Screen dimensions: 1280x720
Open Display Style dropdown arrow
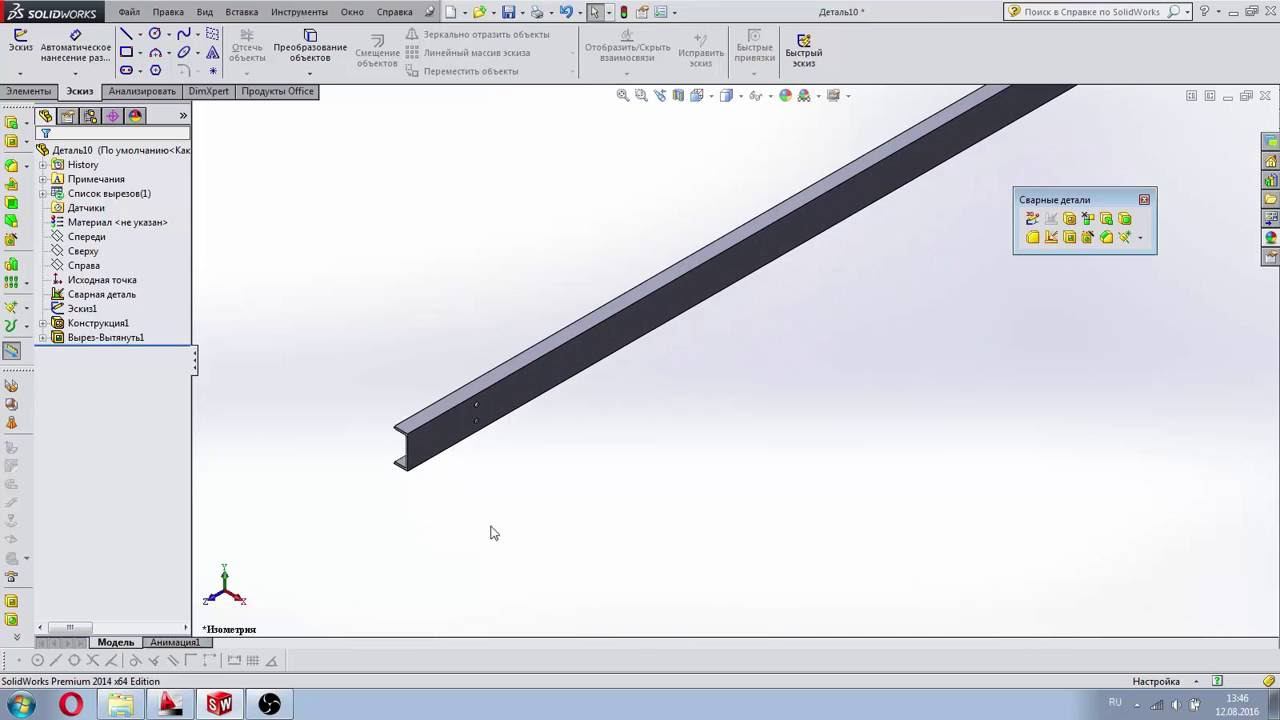[740, 96]
